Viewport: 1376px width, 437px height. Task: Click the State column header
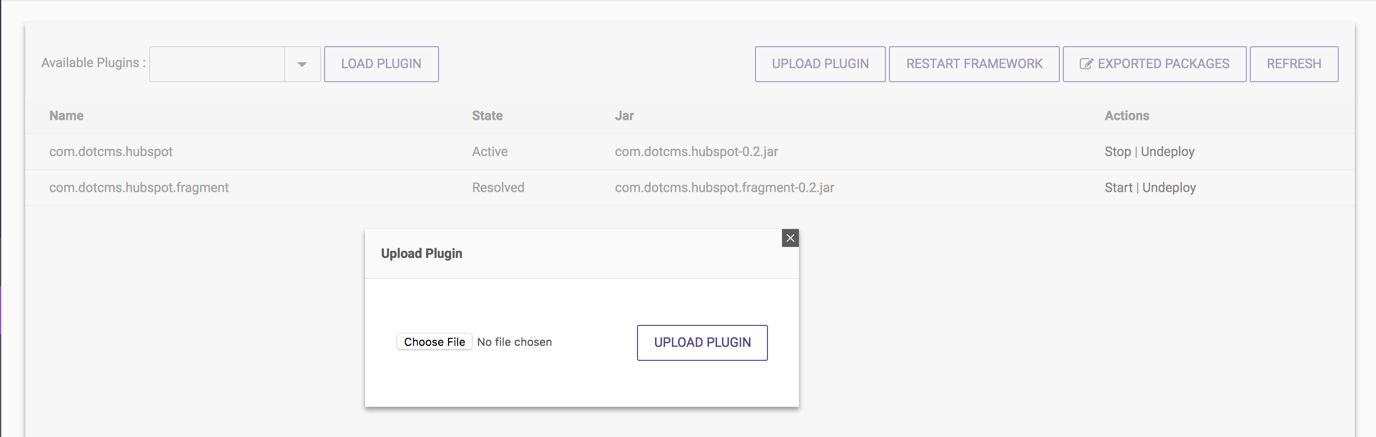[487, 116]
